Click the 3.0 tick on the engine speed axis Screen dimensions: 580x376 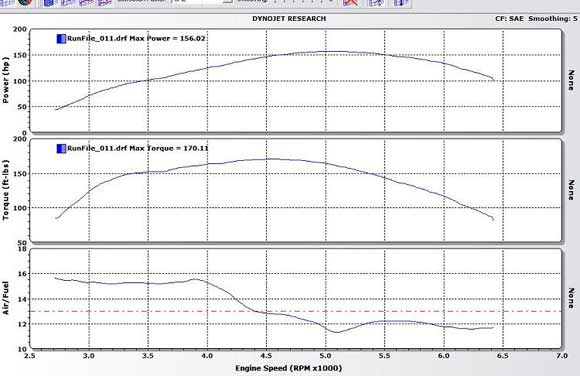pyautogui.click(x=89, y=356)
